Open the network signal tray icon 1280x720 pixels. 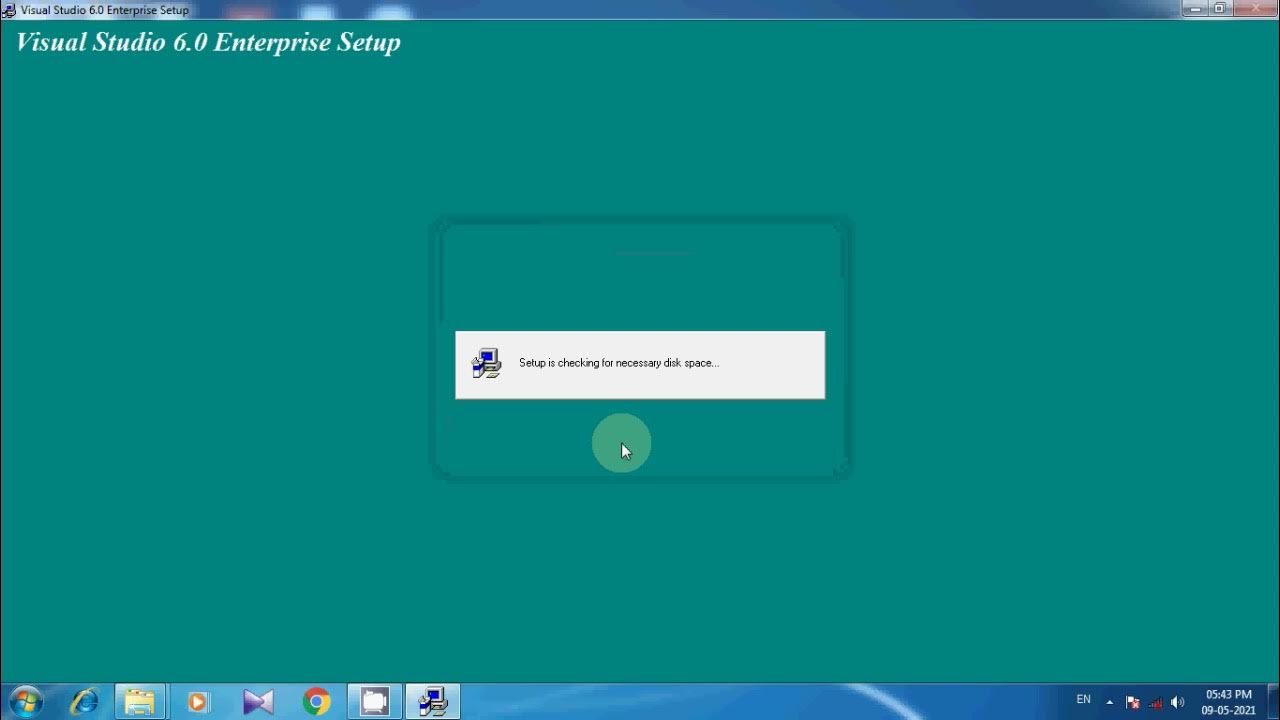pos(1155,702)
